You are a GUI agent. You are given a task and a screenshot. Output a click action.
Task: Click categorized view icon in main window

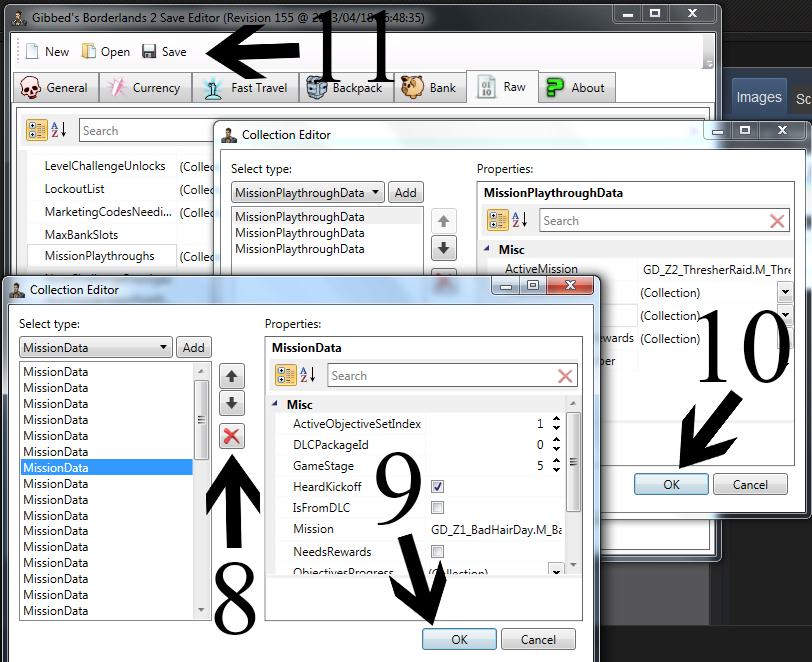point(37,131)
